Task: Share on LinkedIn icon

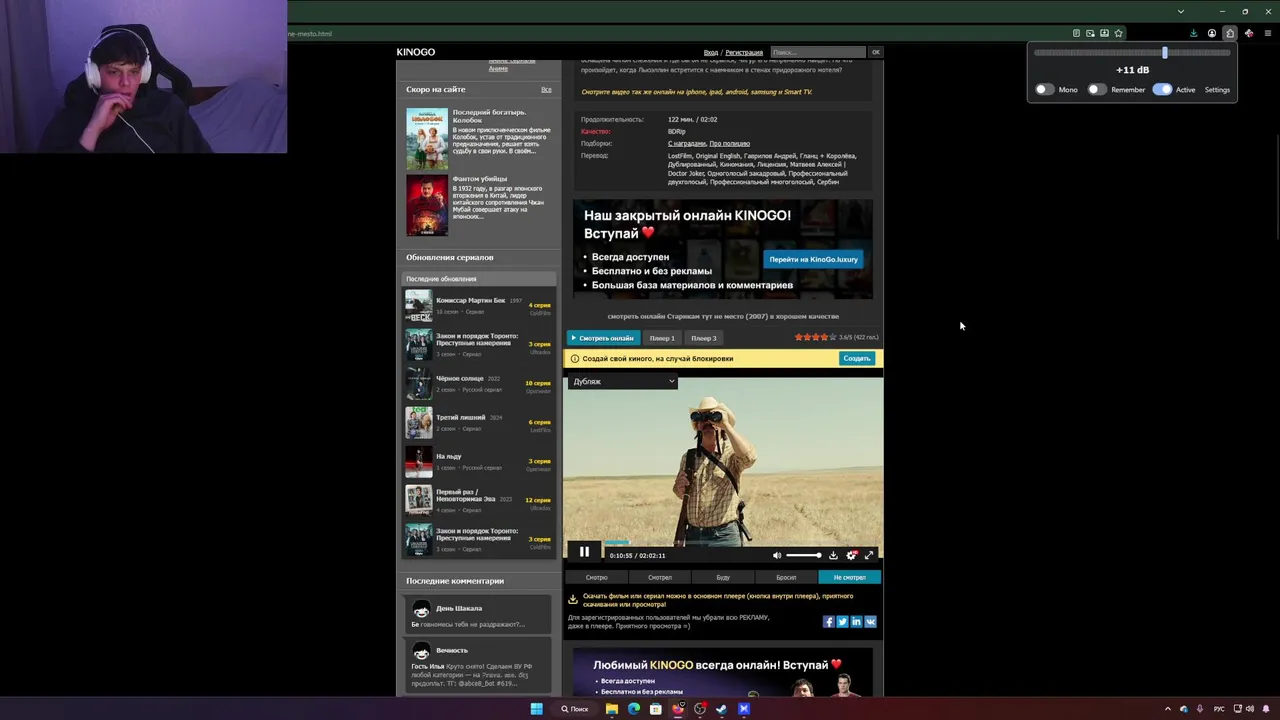Action: (x=856, y=622)
